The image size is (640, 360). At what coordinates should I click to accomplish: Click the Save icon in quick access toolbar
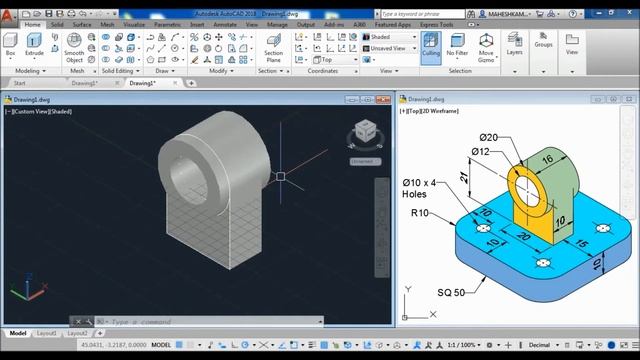click(49, 14)
